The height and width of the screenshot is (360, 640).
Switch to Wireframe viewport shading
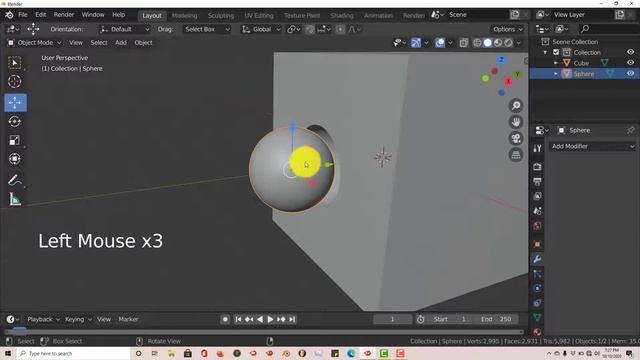477,43
